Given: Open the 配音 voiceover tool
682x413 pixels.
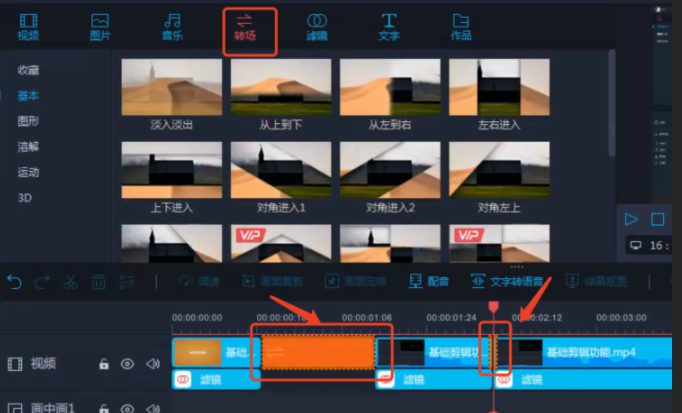Looking at the screenshot, I should [429, 282].
